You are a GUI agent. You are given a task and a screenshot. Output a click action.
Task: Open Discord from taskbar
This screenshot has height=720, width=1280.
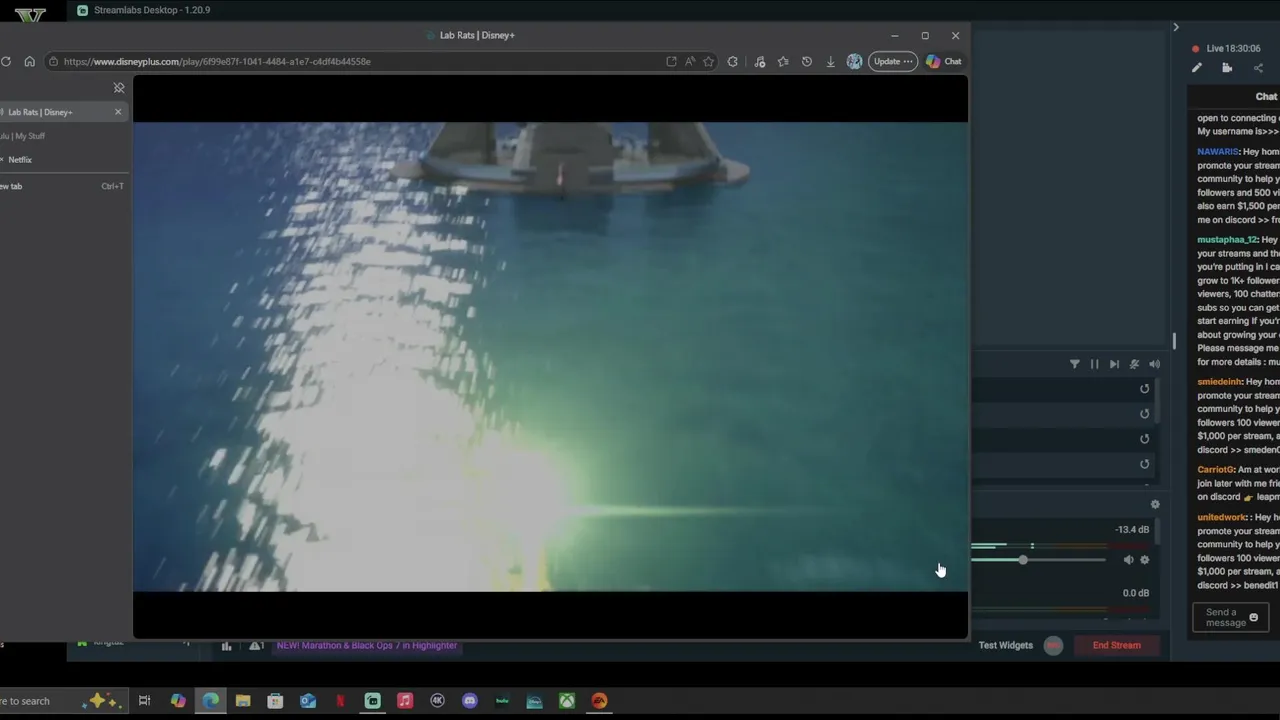point(470,701)
